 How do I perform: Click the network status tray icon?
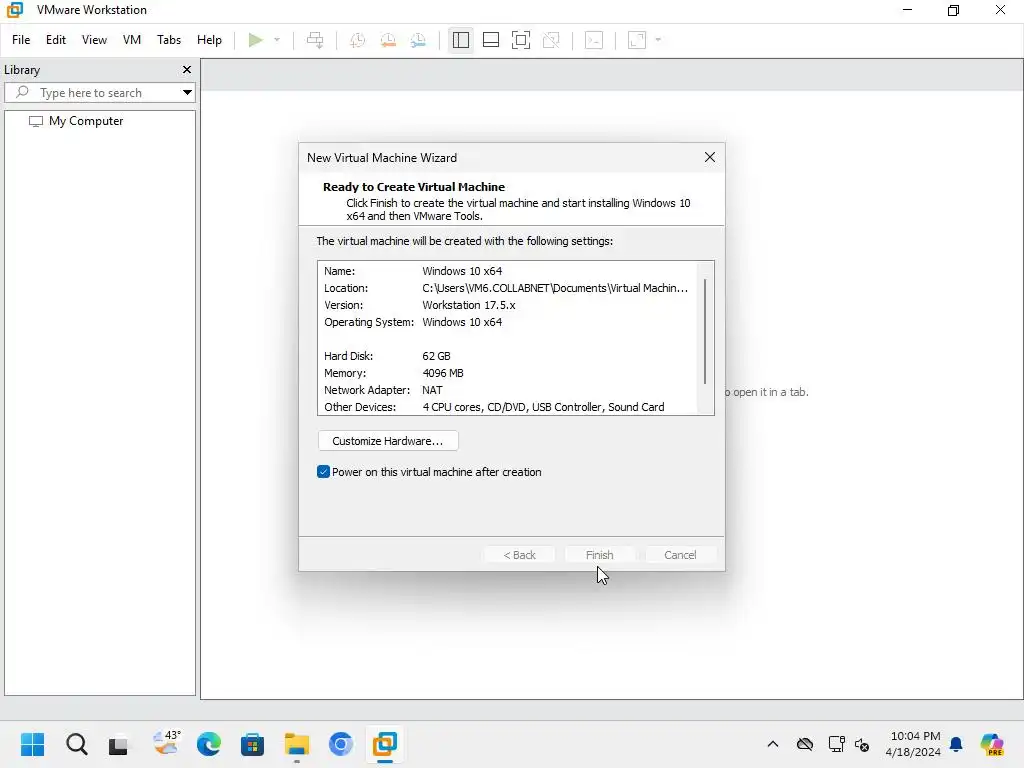[x=836, y=744]
